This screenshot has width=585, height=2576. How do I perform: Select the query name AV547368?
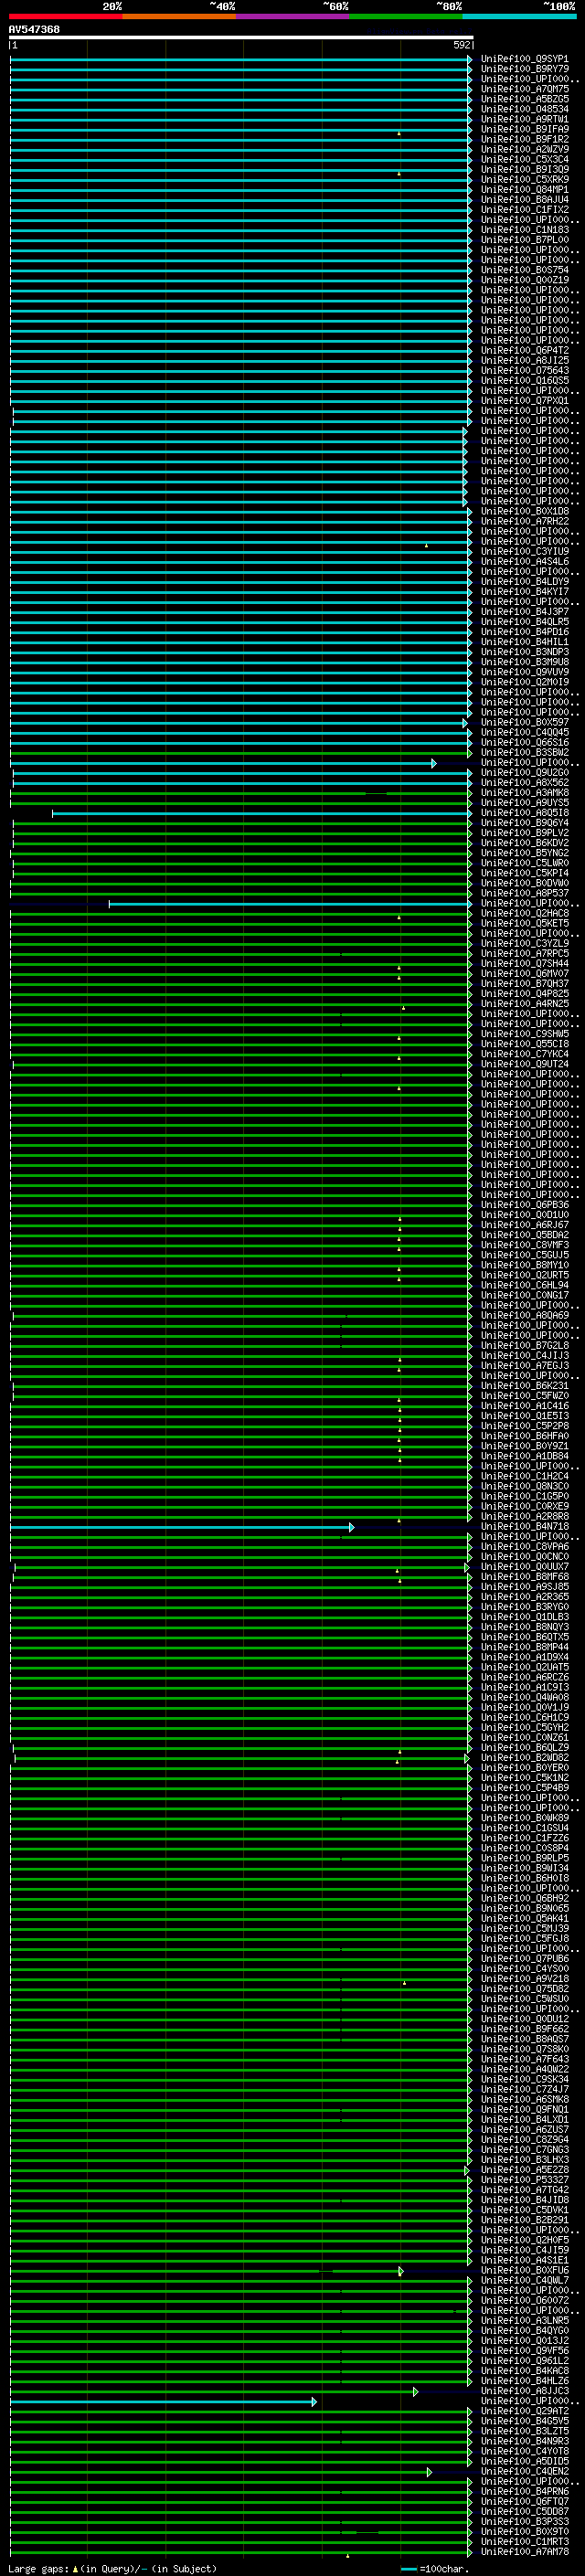point(34,30)
